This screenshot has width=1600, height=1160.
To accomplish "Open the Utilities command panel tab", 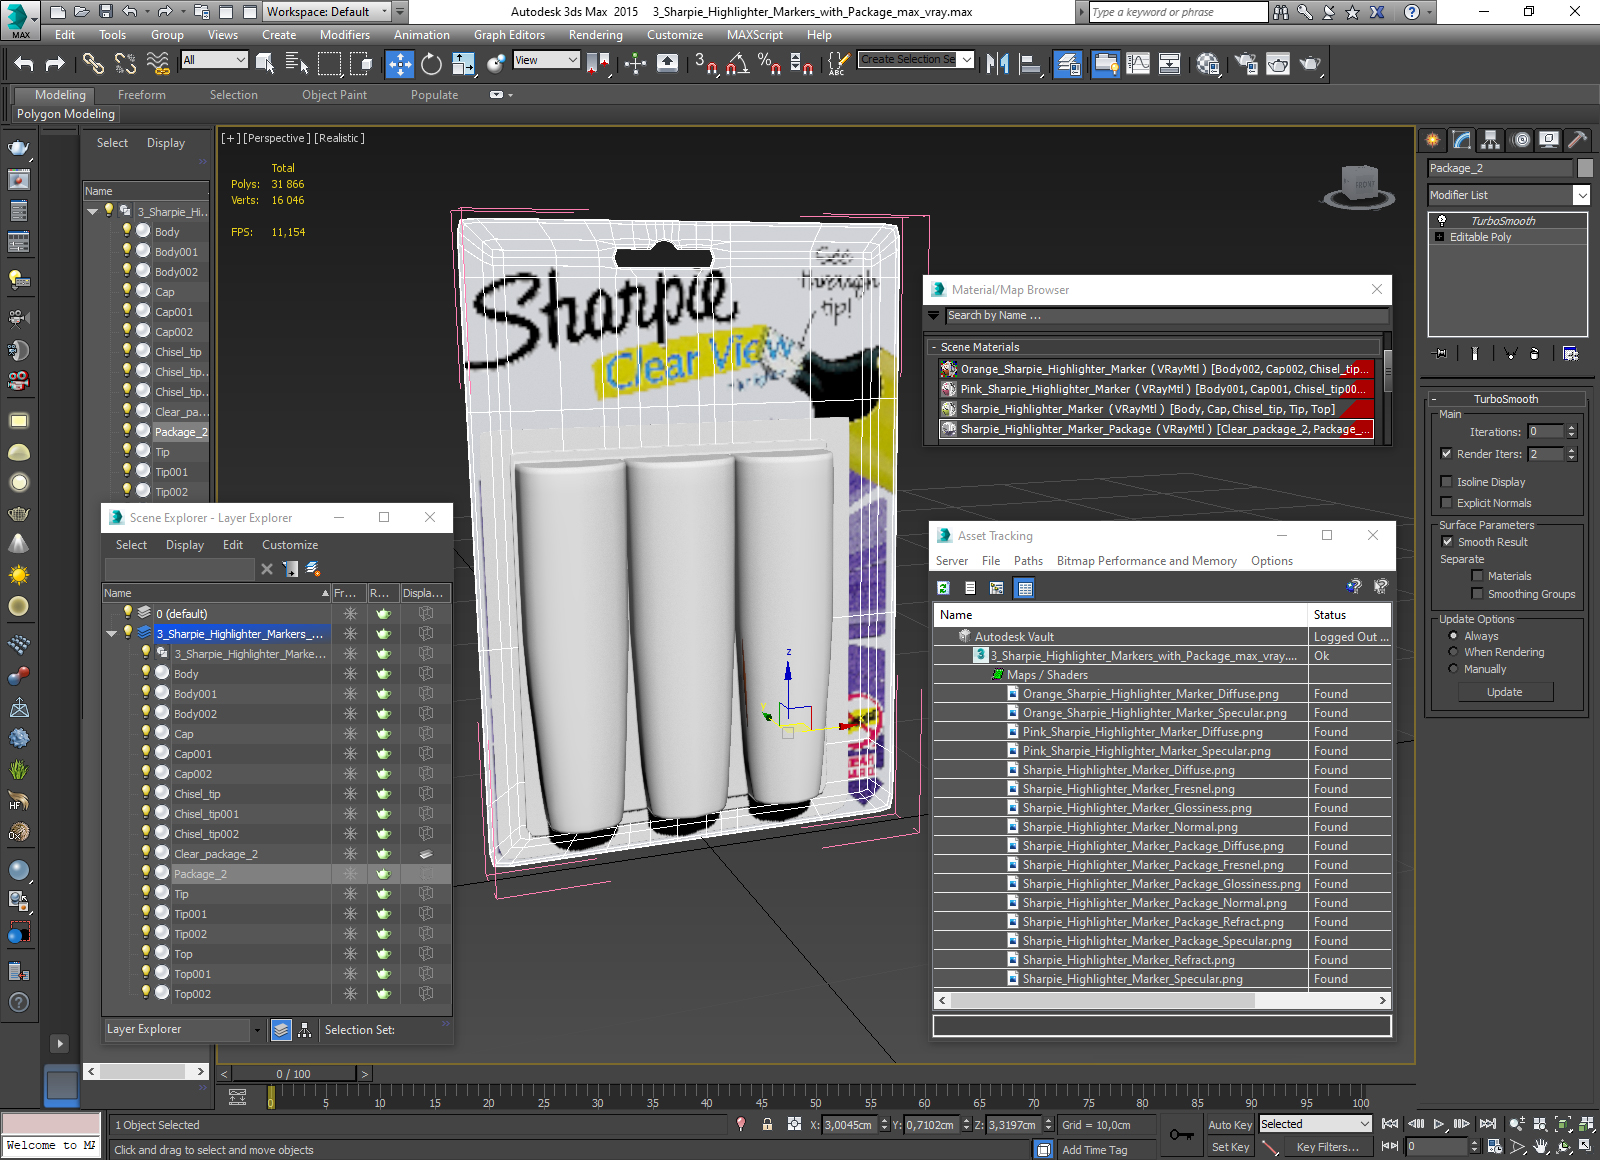I will 1578,140.
